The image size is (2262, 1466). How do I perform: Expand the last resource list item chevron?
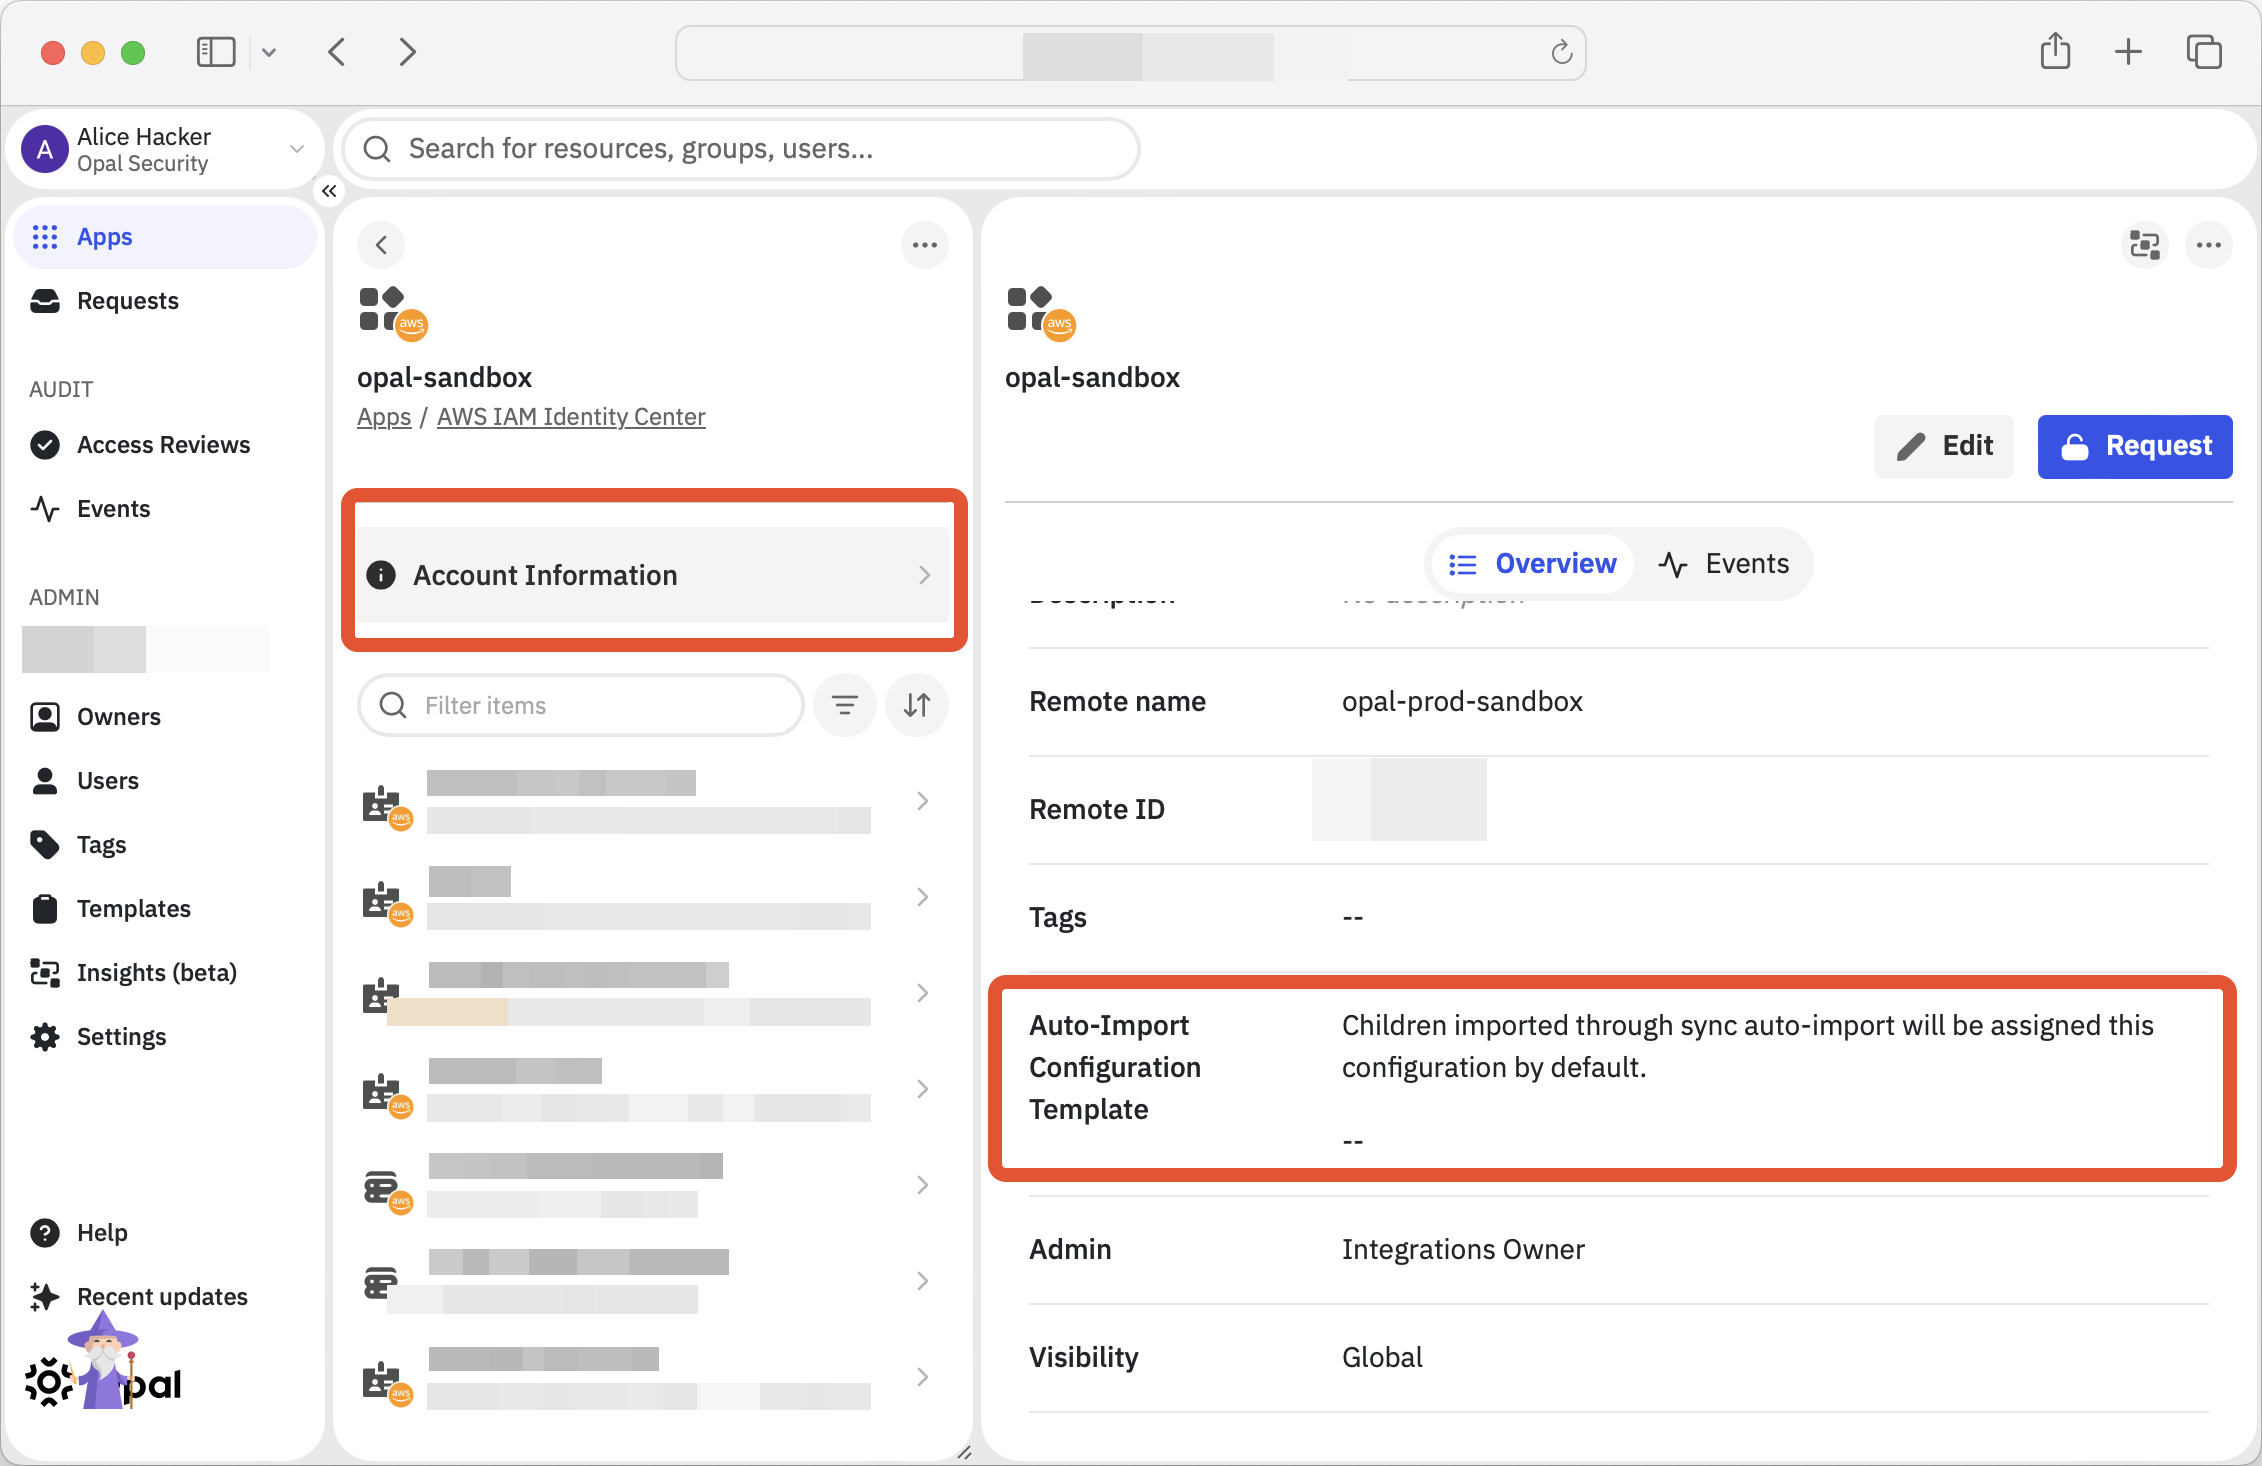(x=923, y=1377)
